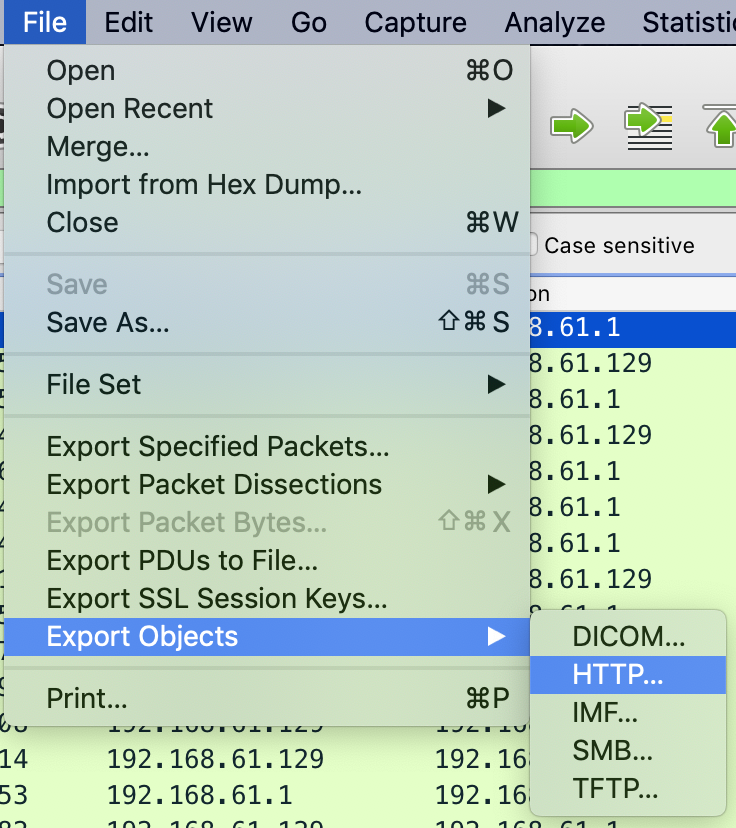Toggle the Case sensitive checkbox

tap(532, 245)
